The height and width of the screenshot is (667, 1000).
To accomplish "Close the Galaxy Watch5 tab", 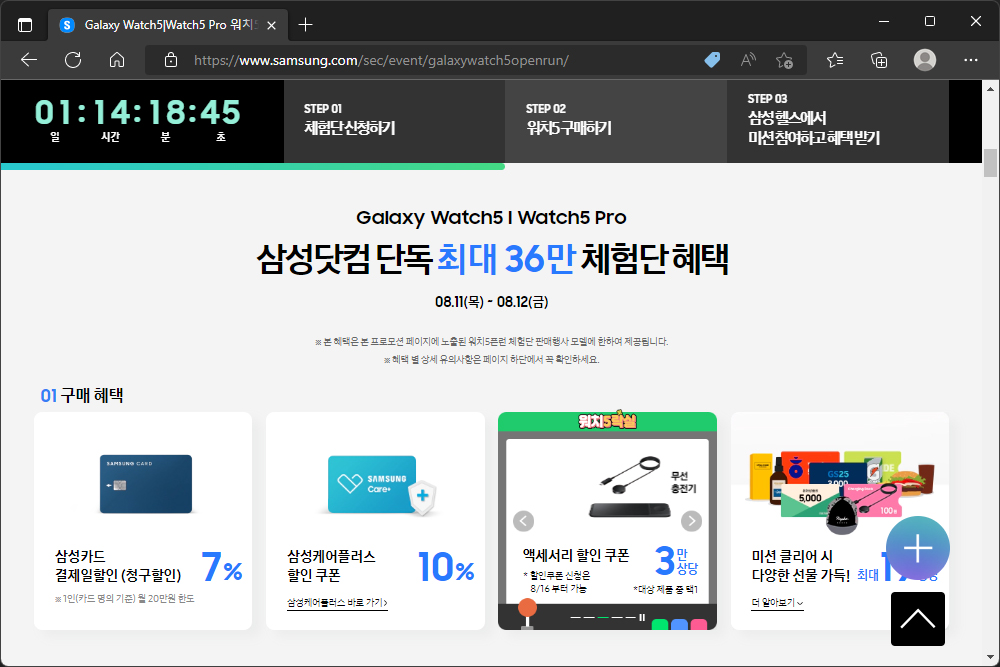I will pyautogui.click(x=272, y=25).
